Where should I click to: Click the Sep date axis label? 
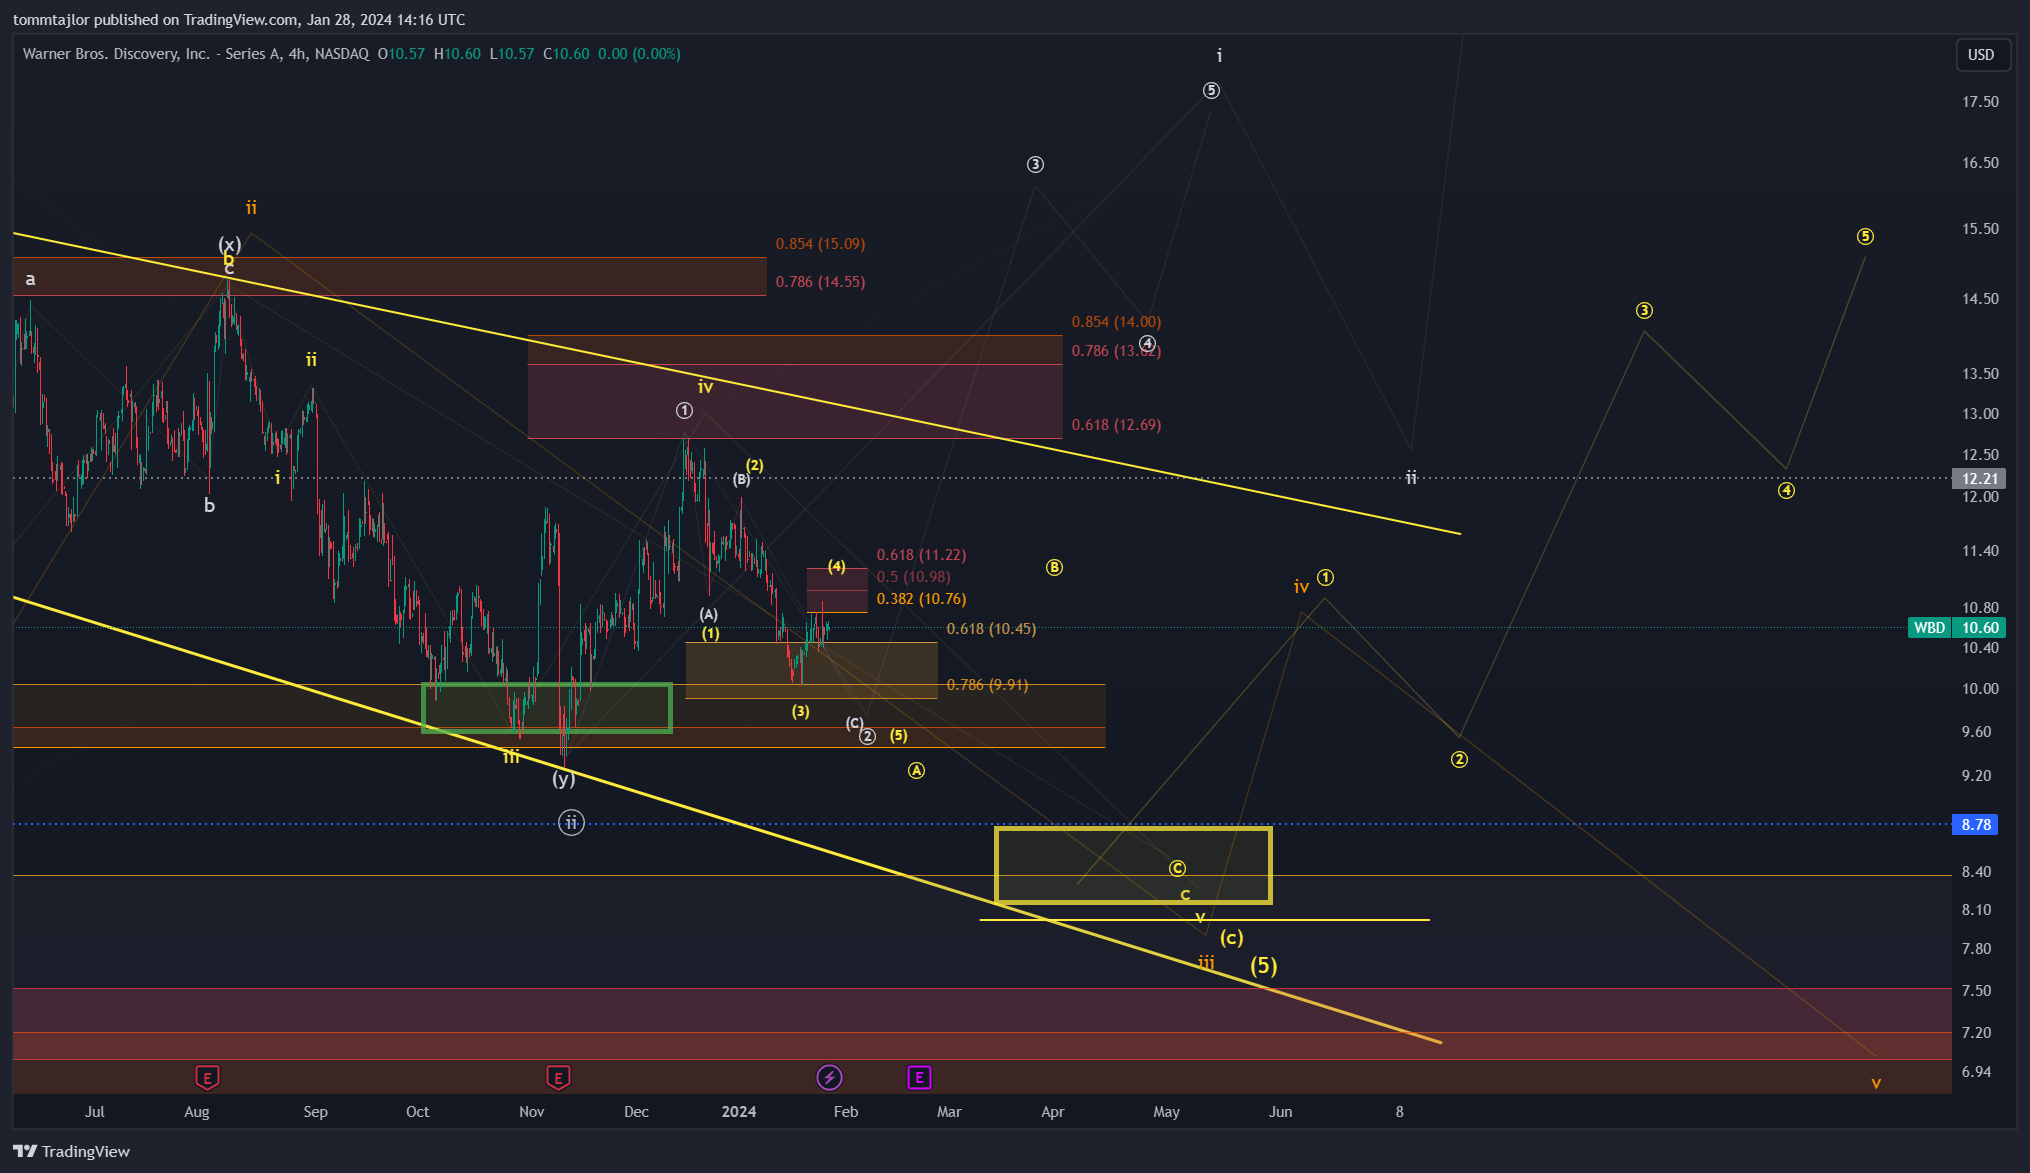[316, 1112]
